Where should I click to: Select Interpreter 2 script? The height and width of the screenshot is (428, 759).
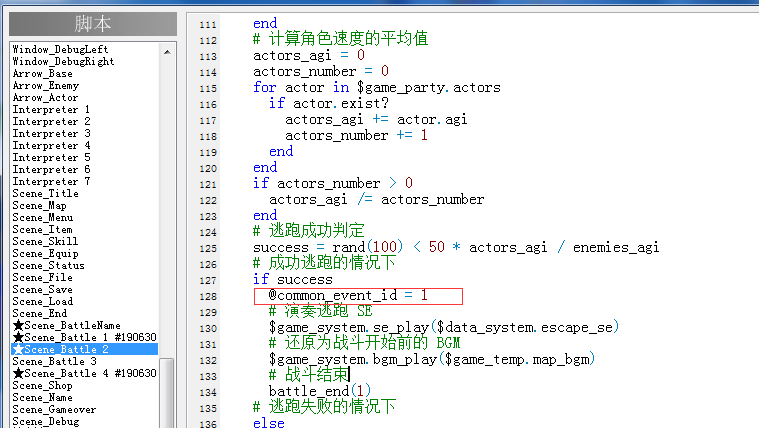pos(51,122)
